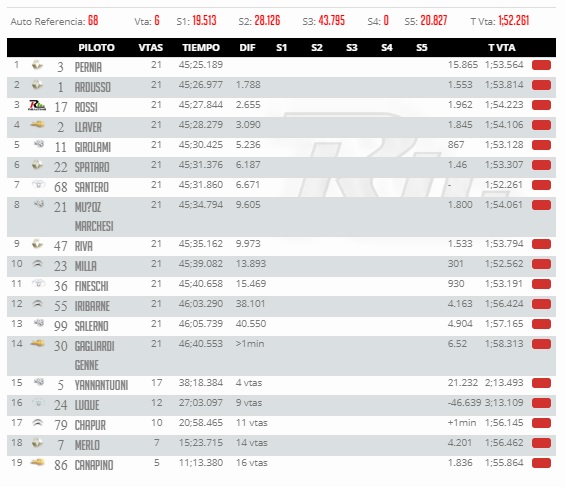Click the DIF column header
This screenshot has height=487, width=565.
pyautogui.click(x=248, y=48)
